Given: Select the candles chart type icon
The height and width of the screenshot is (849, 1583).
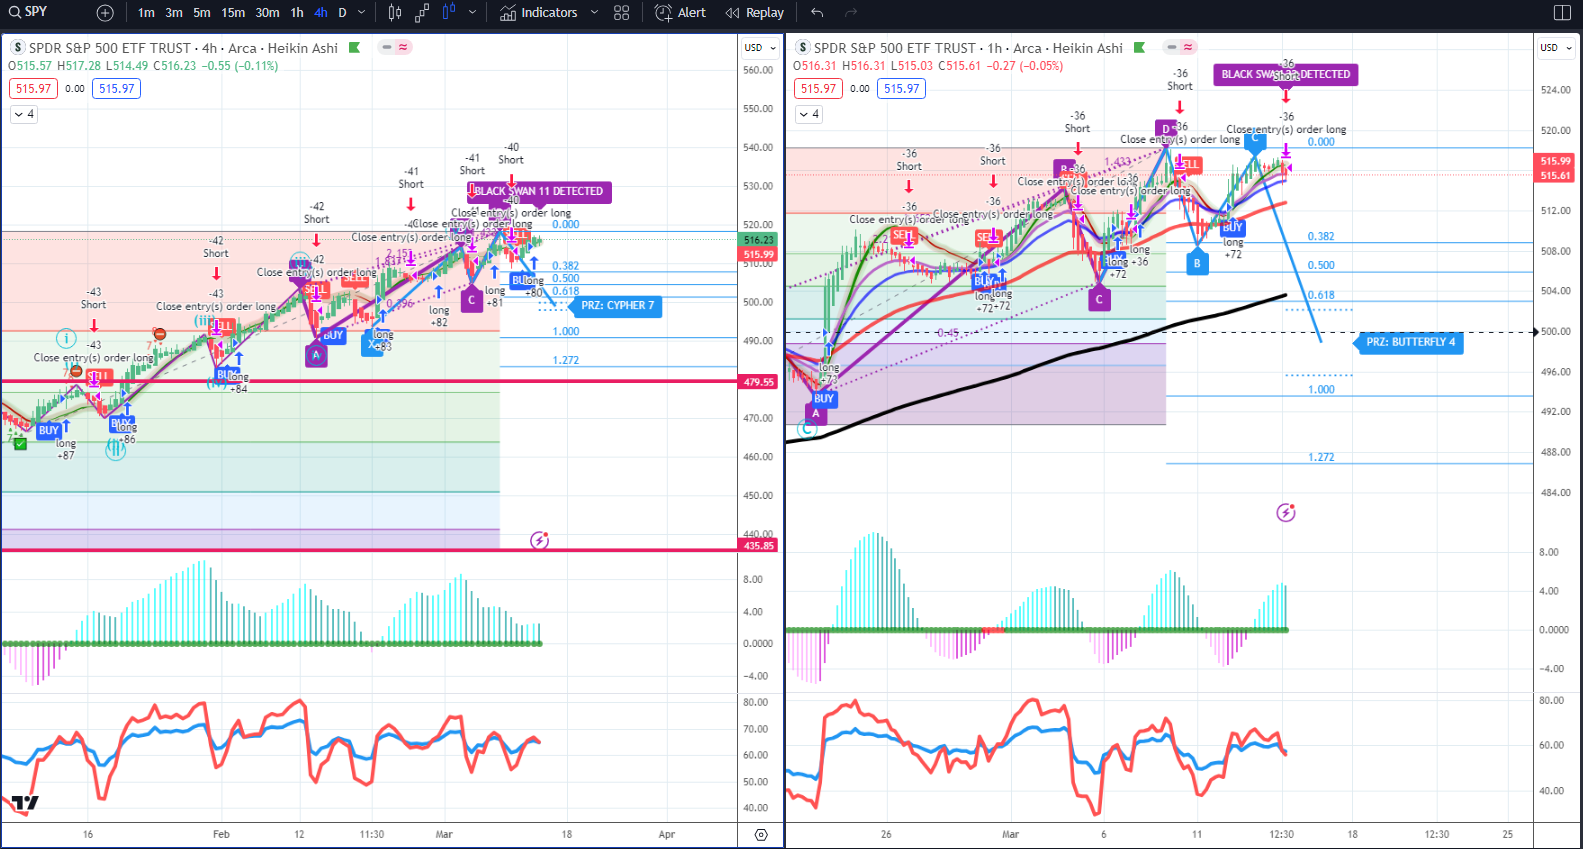Looking at the screenshot, I should [x=395, y=13].
